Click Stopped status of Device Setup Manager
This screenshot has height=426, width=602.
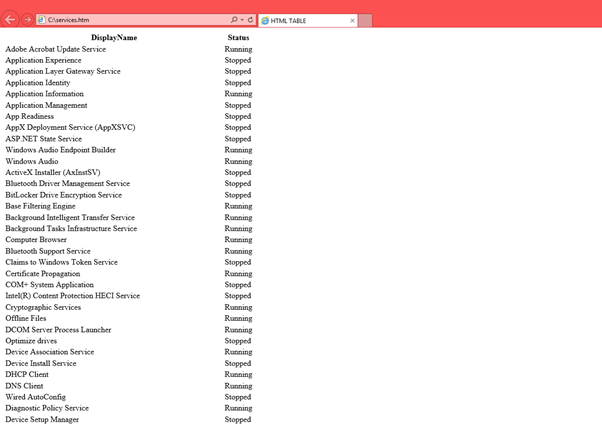click(238, 420)
